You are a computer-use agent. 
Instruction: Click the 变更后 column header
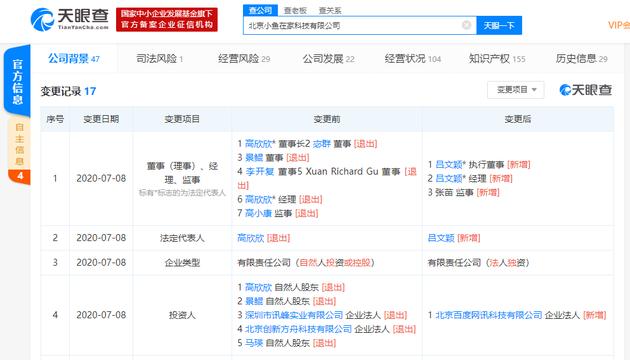tap(518, 119)
